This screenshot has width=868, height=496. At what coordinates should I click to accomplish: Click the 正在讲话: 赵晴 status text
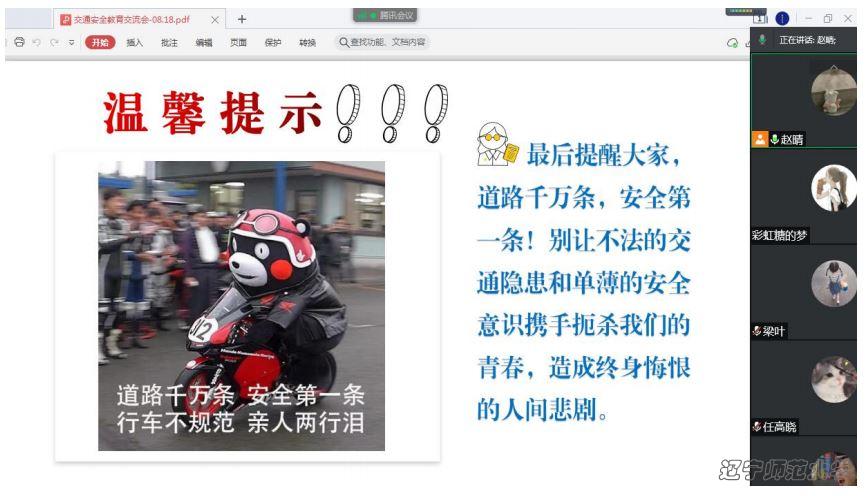coord(807,40)
